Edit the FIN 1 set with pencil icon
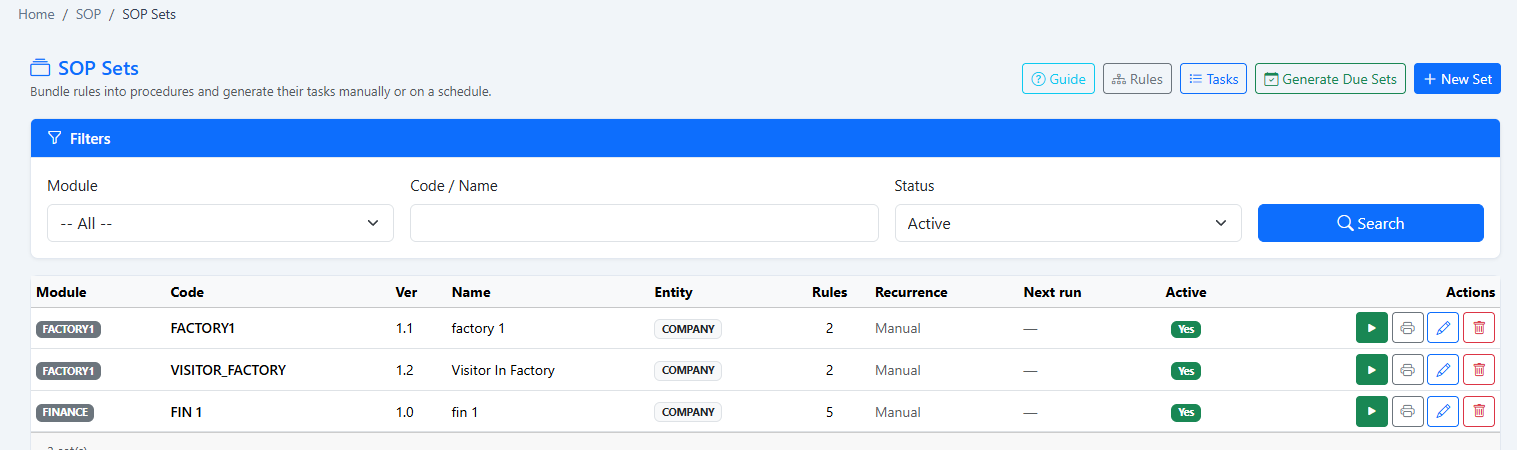Screen dimensions: 1517x450 click(x=1443, y=411)
